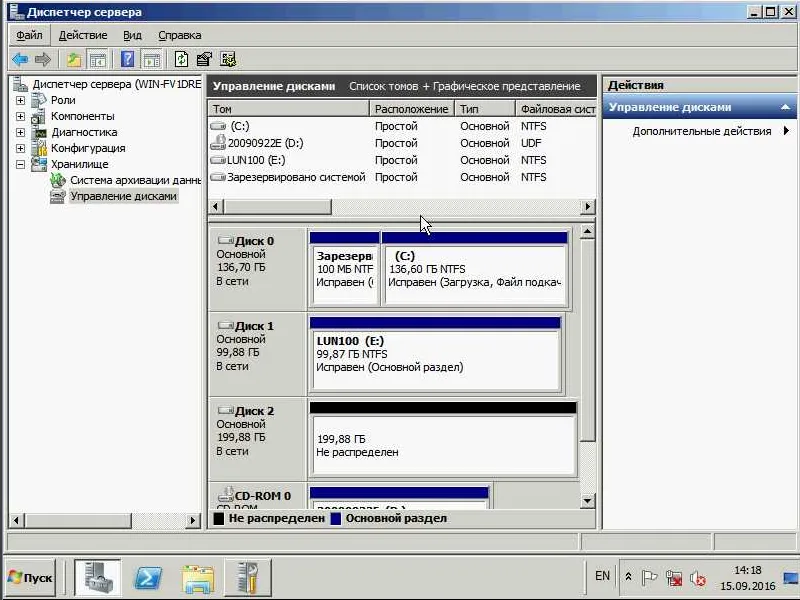Expand the Диагностика tree node
Image resolution: width=800 pixels, height=600 pixels.
(x=20, y=133)
